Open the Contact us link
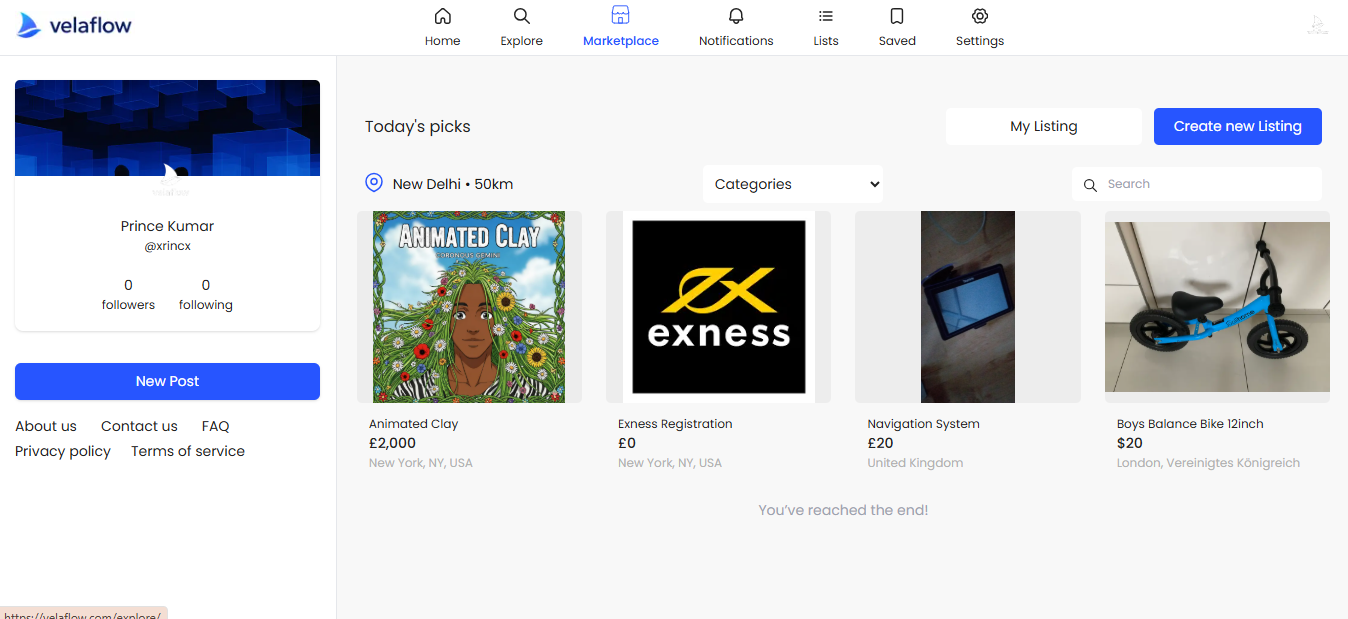 pyautogui.click(x=139, y=426)
